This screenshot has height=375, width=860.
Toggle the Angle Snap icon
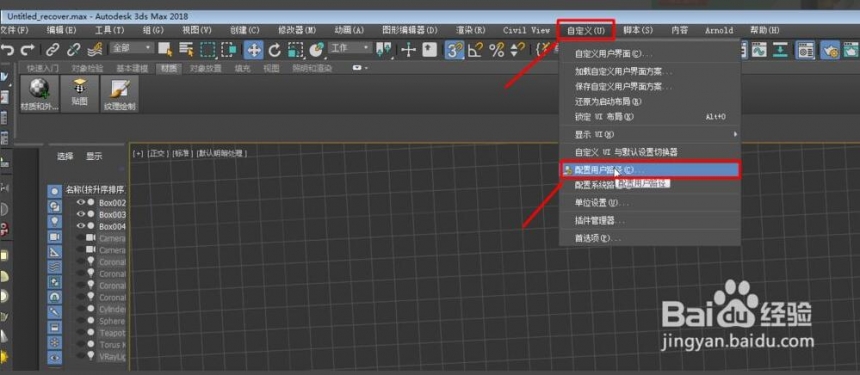point(475,50)
